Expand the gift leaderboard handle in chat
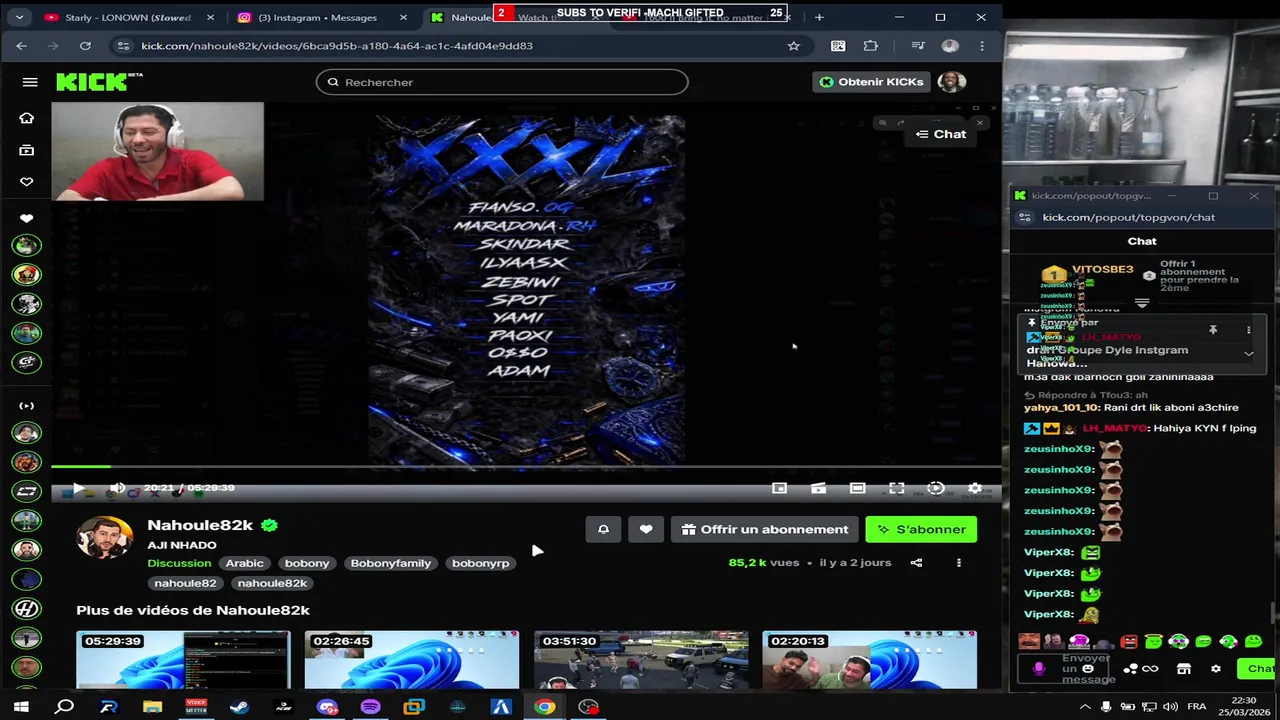 (x=1142, y=303)
